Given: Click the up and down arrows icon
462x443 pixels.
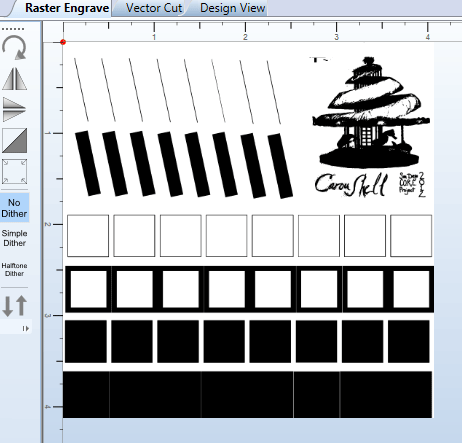Looking at the screenshot, I should pyautogui.click(x=15, y=306).
